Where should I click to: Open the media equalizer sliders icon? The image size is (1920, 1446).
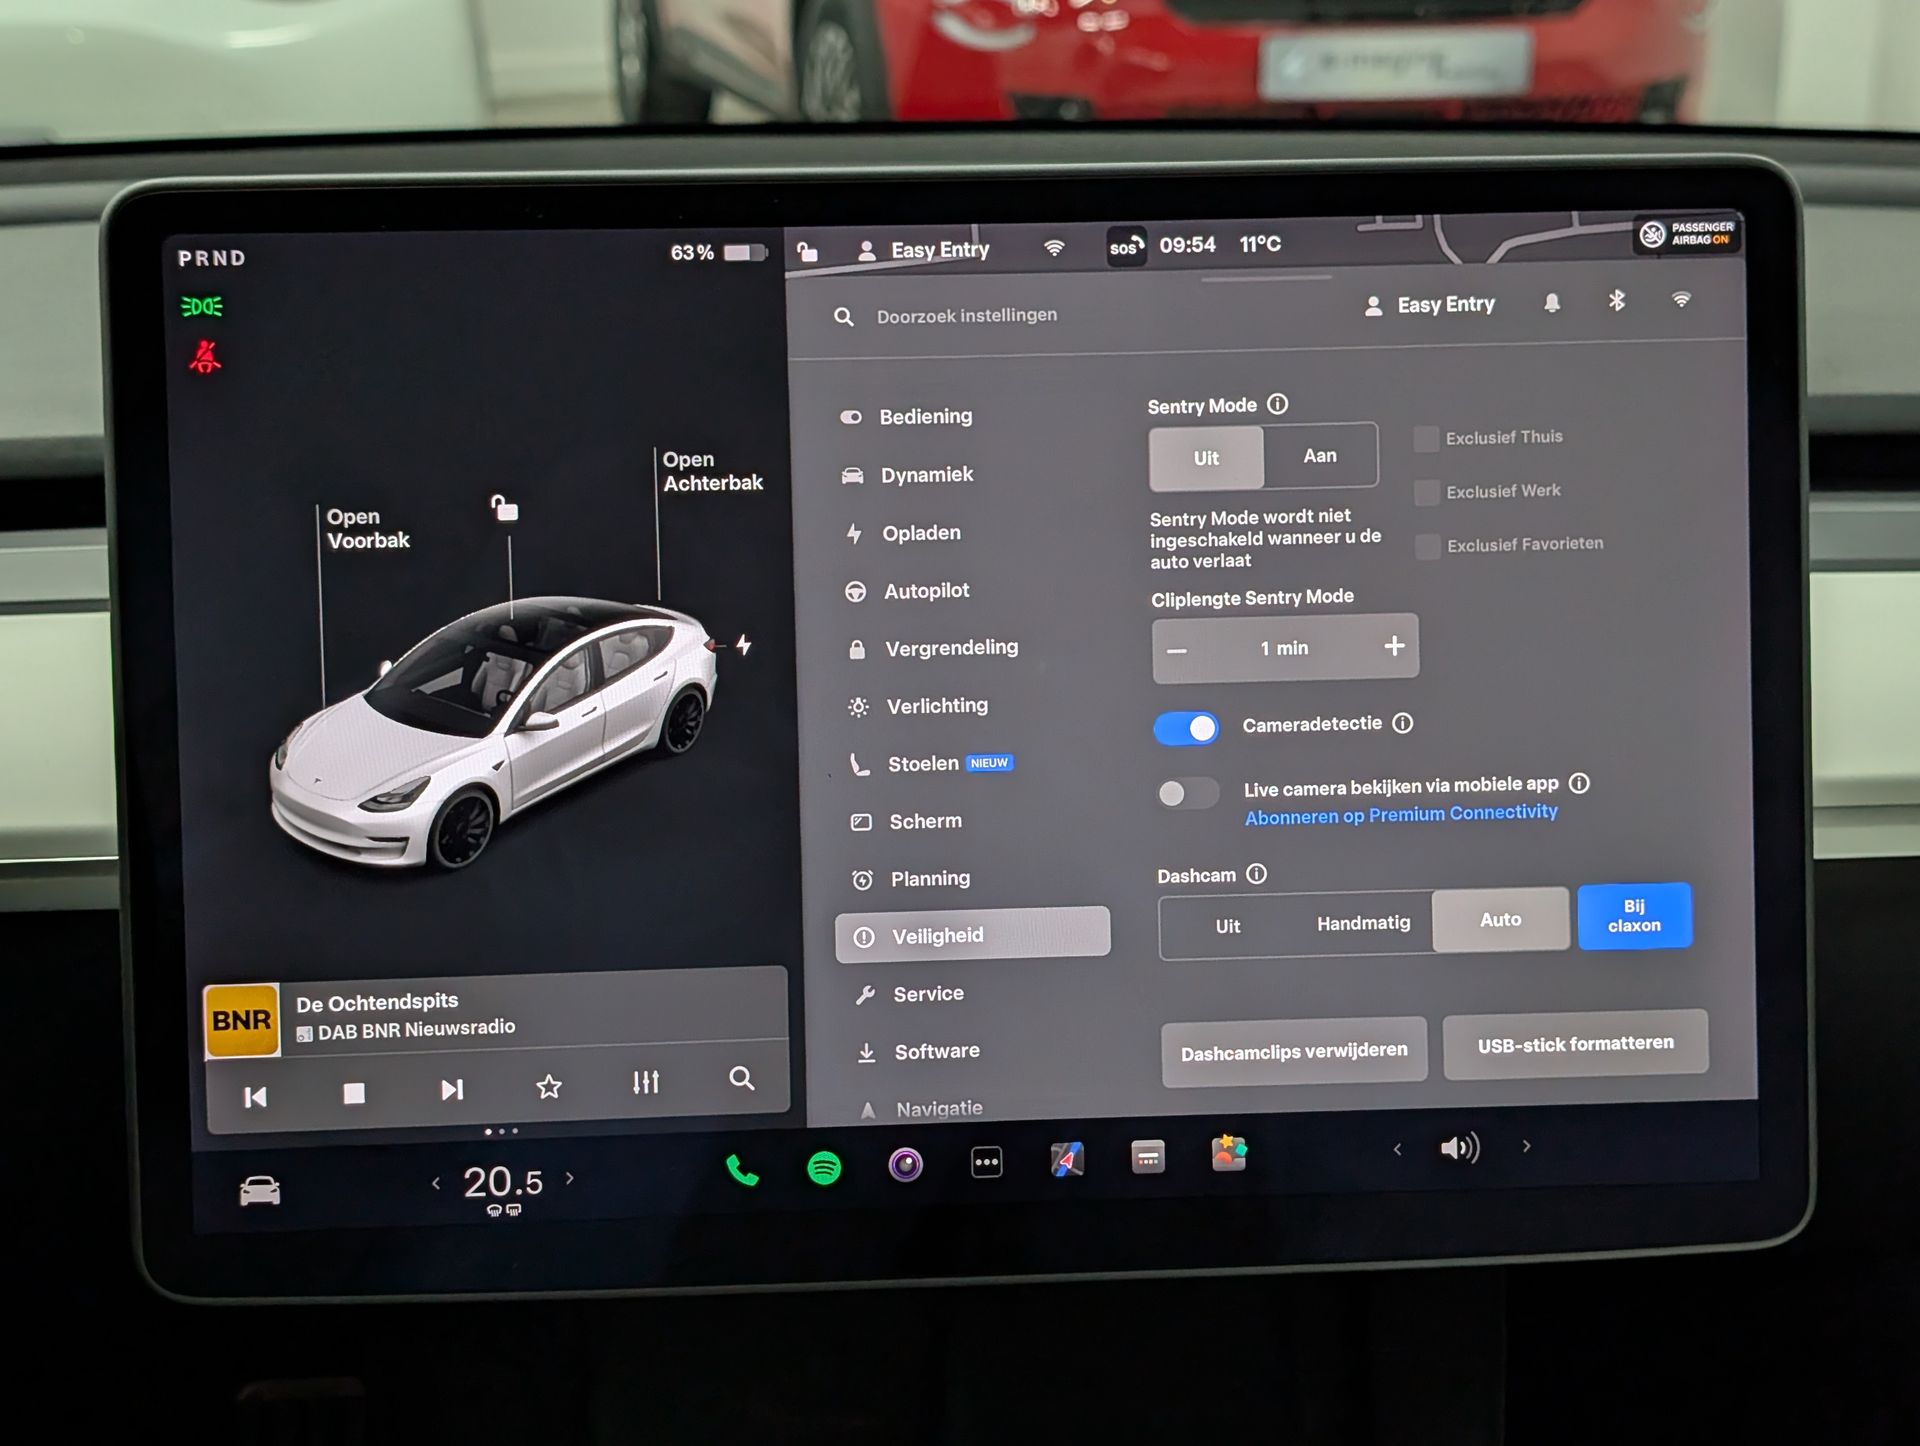[x=645, y=1082]
